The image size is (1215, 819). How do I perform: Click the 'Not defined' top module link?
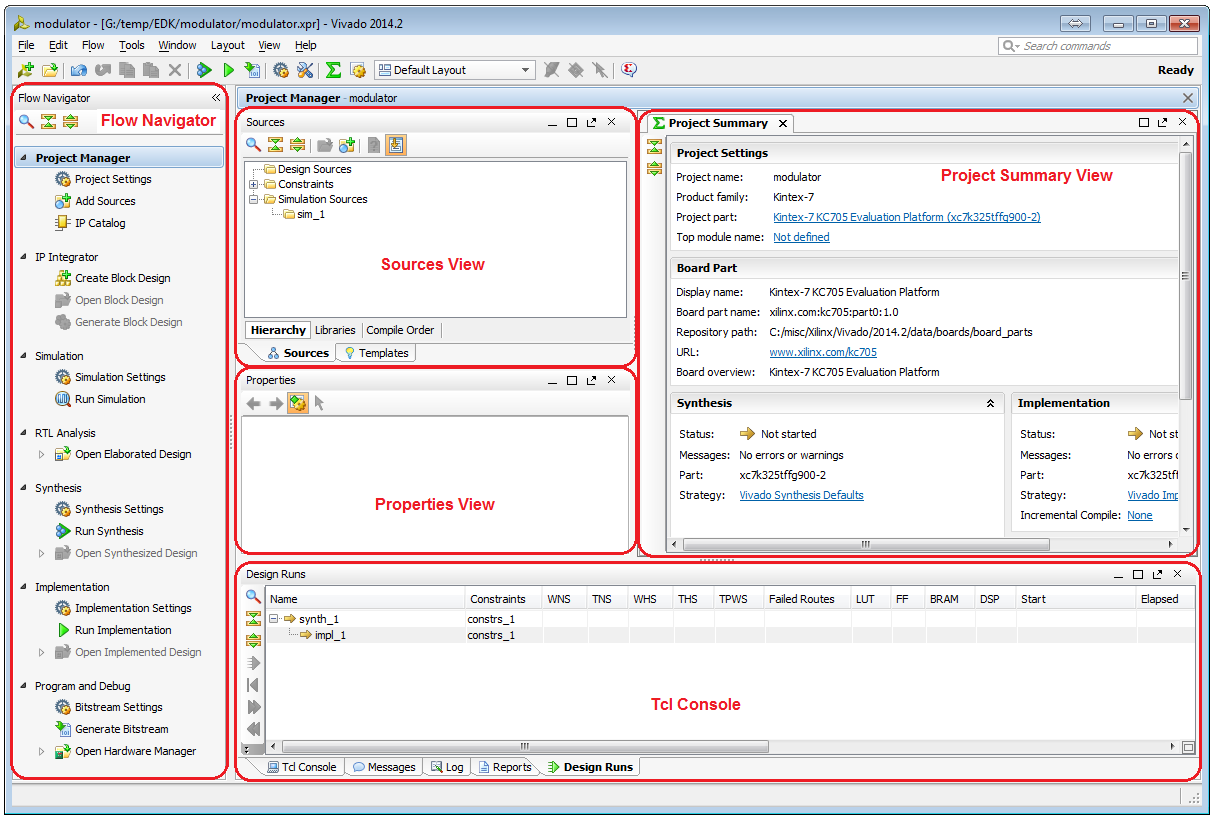(x=801, y=237)
